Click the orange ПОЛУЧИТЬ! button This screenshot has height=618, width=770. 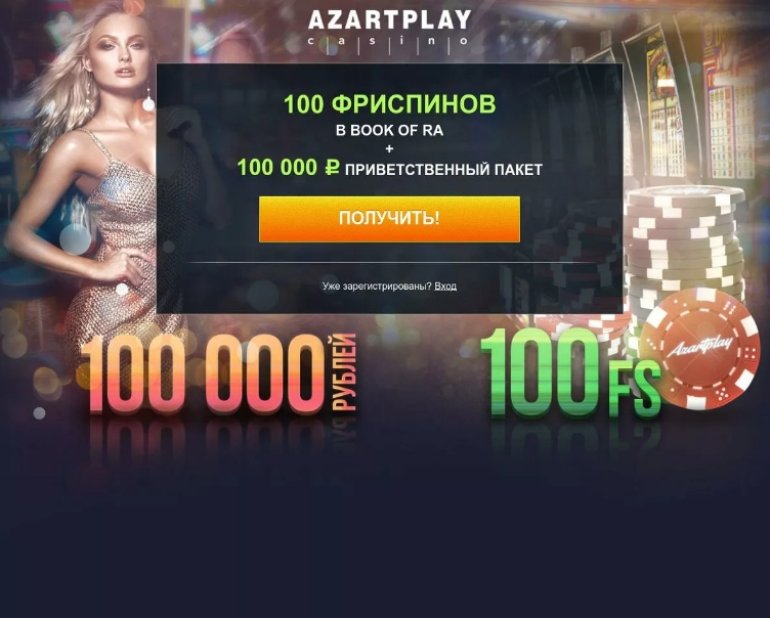pos(389,219)
